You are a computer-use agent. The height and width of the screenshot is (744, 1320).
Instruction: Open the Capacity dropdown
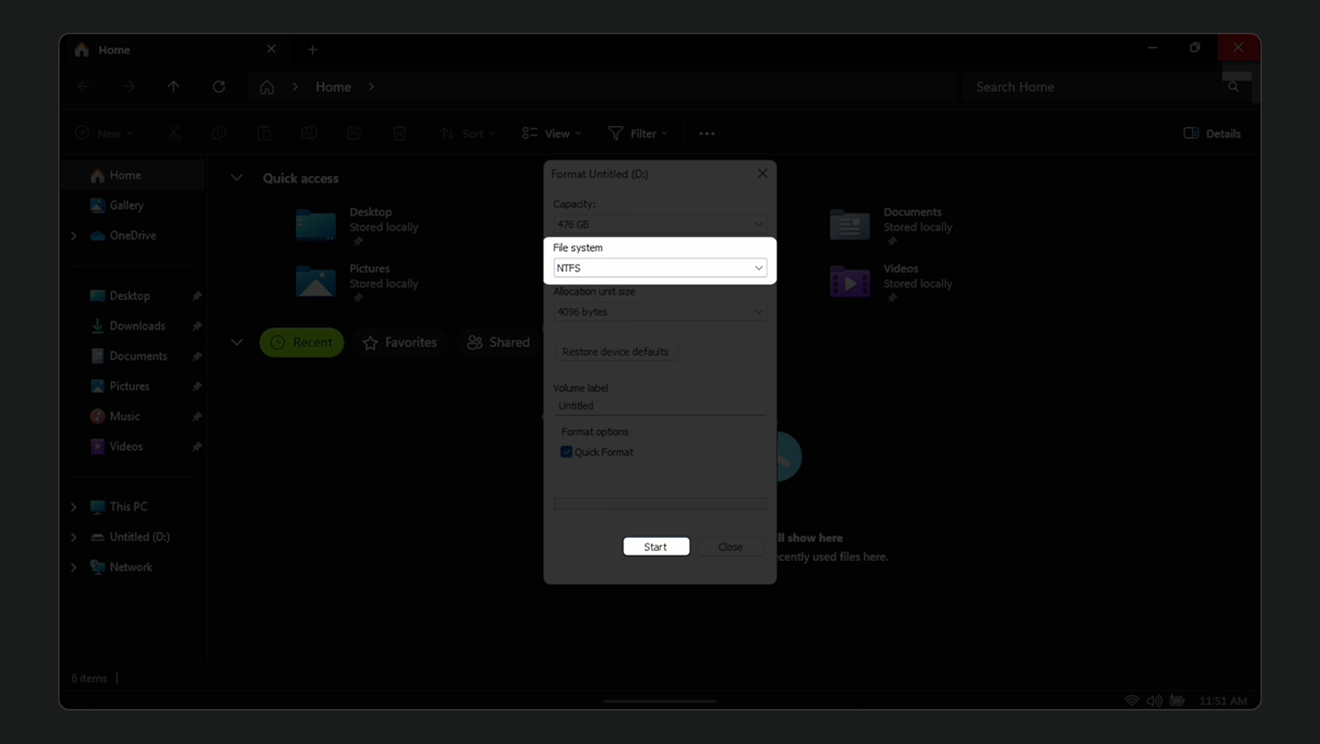(x=660, y=224)
